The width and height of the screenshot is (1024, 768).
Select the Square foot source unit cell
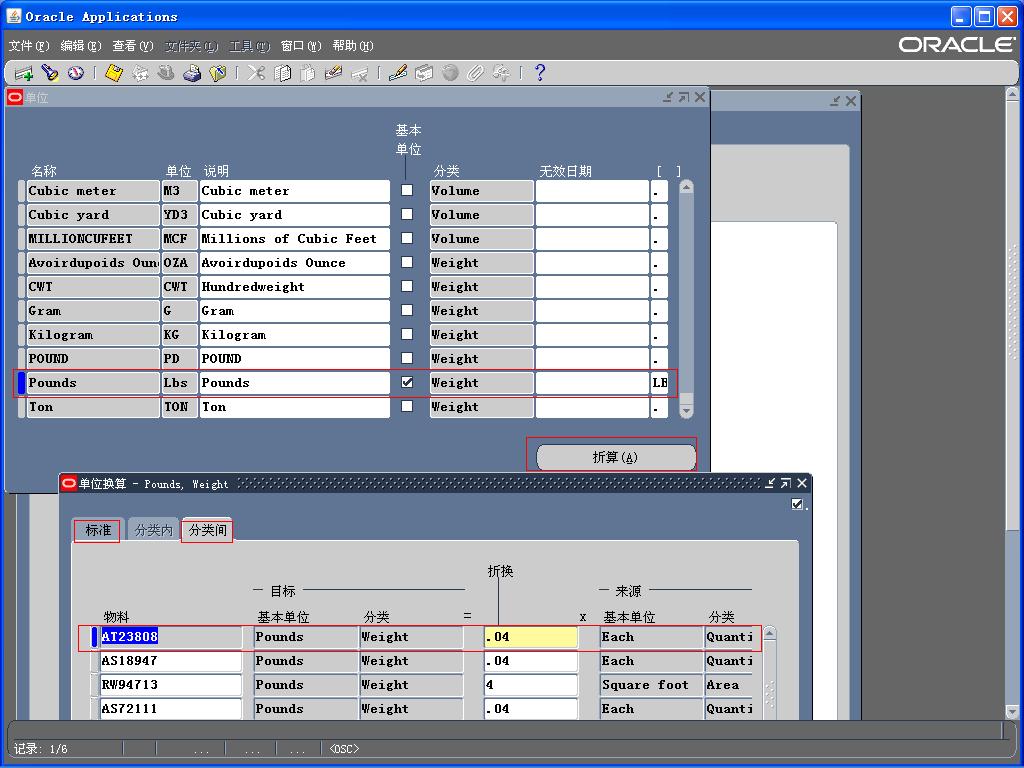[x=651, y=685]
